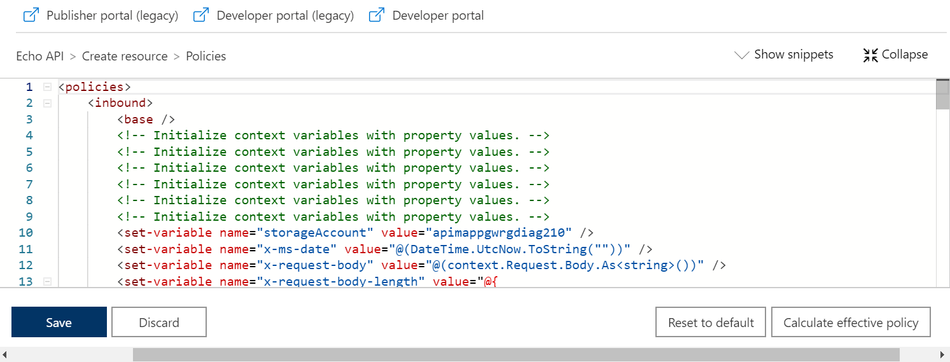Screen dimensions: 950x362
Task: Click the Collapse arrows icon
Action: pos(871,55)
